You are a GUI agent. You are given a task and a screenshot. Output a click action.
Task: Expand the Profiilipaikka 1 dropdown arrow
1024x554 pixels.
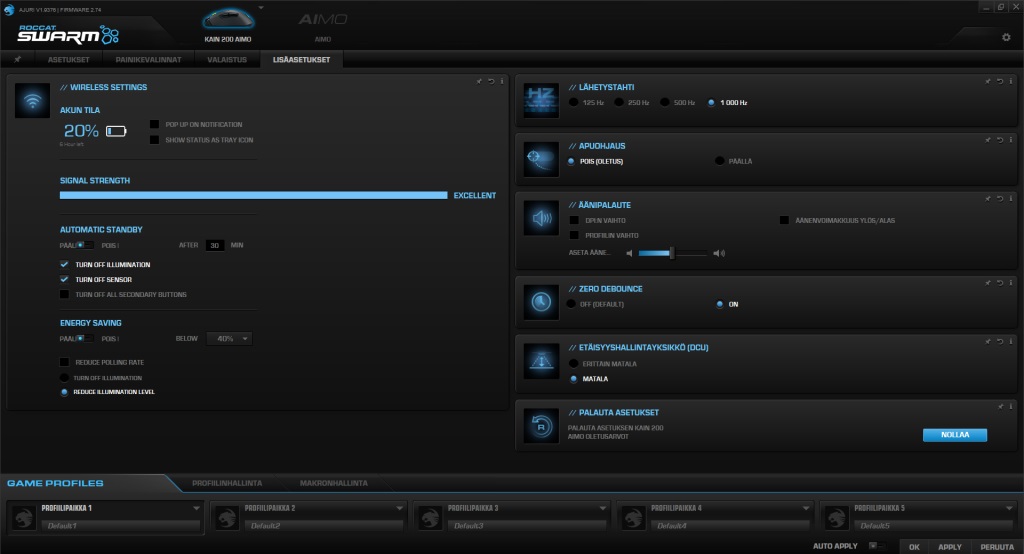(x=198, y=508)
